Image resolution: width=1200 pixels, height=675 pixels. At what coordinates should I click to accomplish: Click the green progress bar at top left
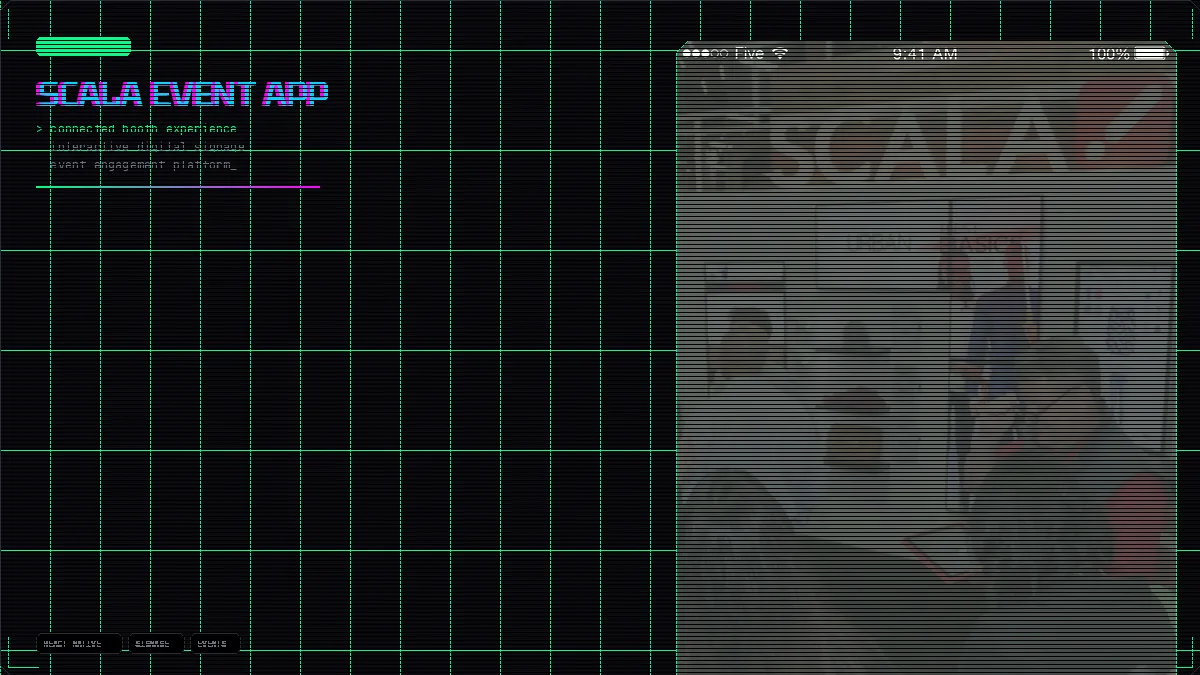(x=83, y=46)
